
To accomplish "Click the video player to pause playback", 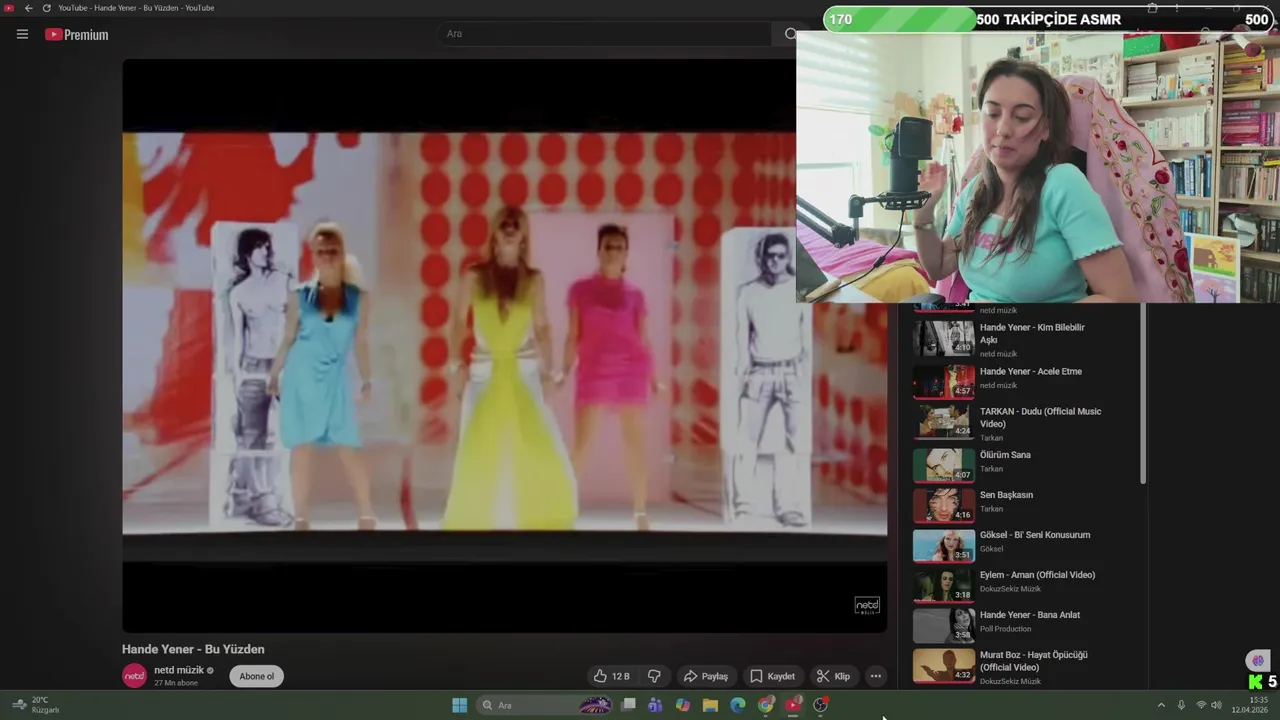I will point(504,345).
